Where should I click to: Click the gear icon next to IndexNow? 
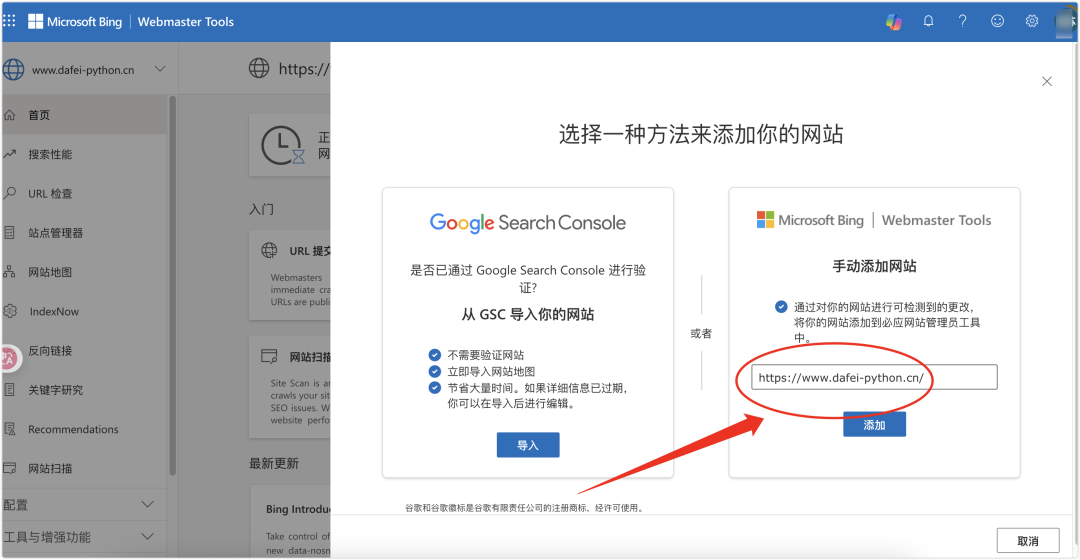click(x=10, y=311)
